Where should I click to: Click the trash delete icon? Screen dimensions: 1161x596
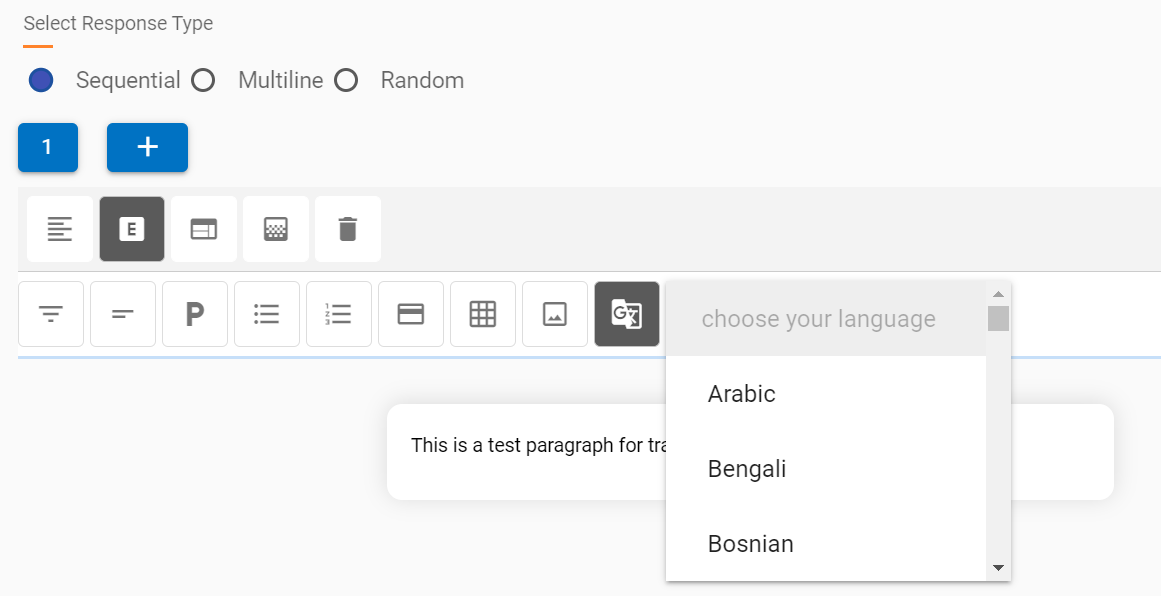[348, 229]
